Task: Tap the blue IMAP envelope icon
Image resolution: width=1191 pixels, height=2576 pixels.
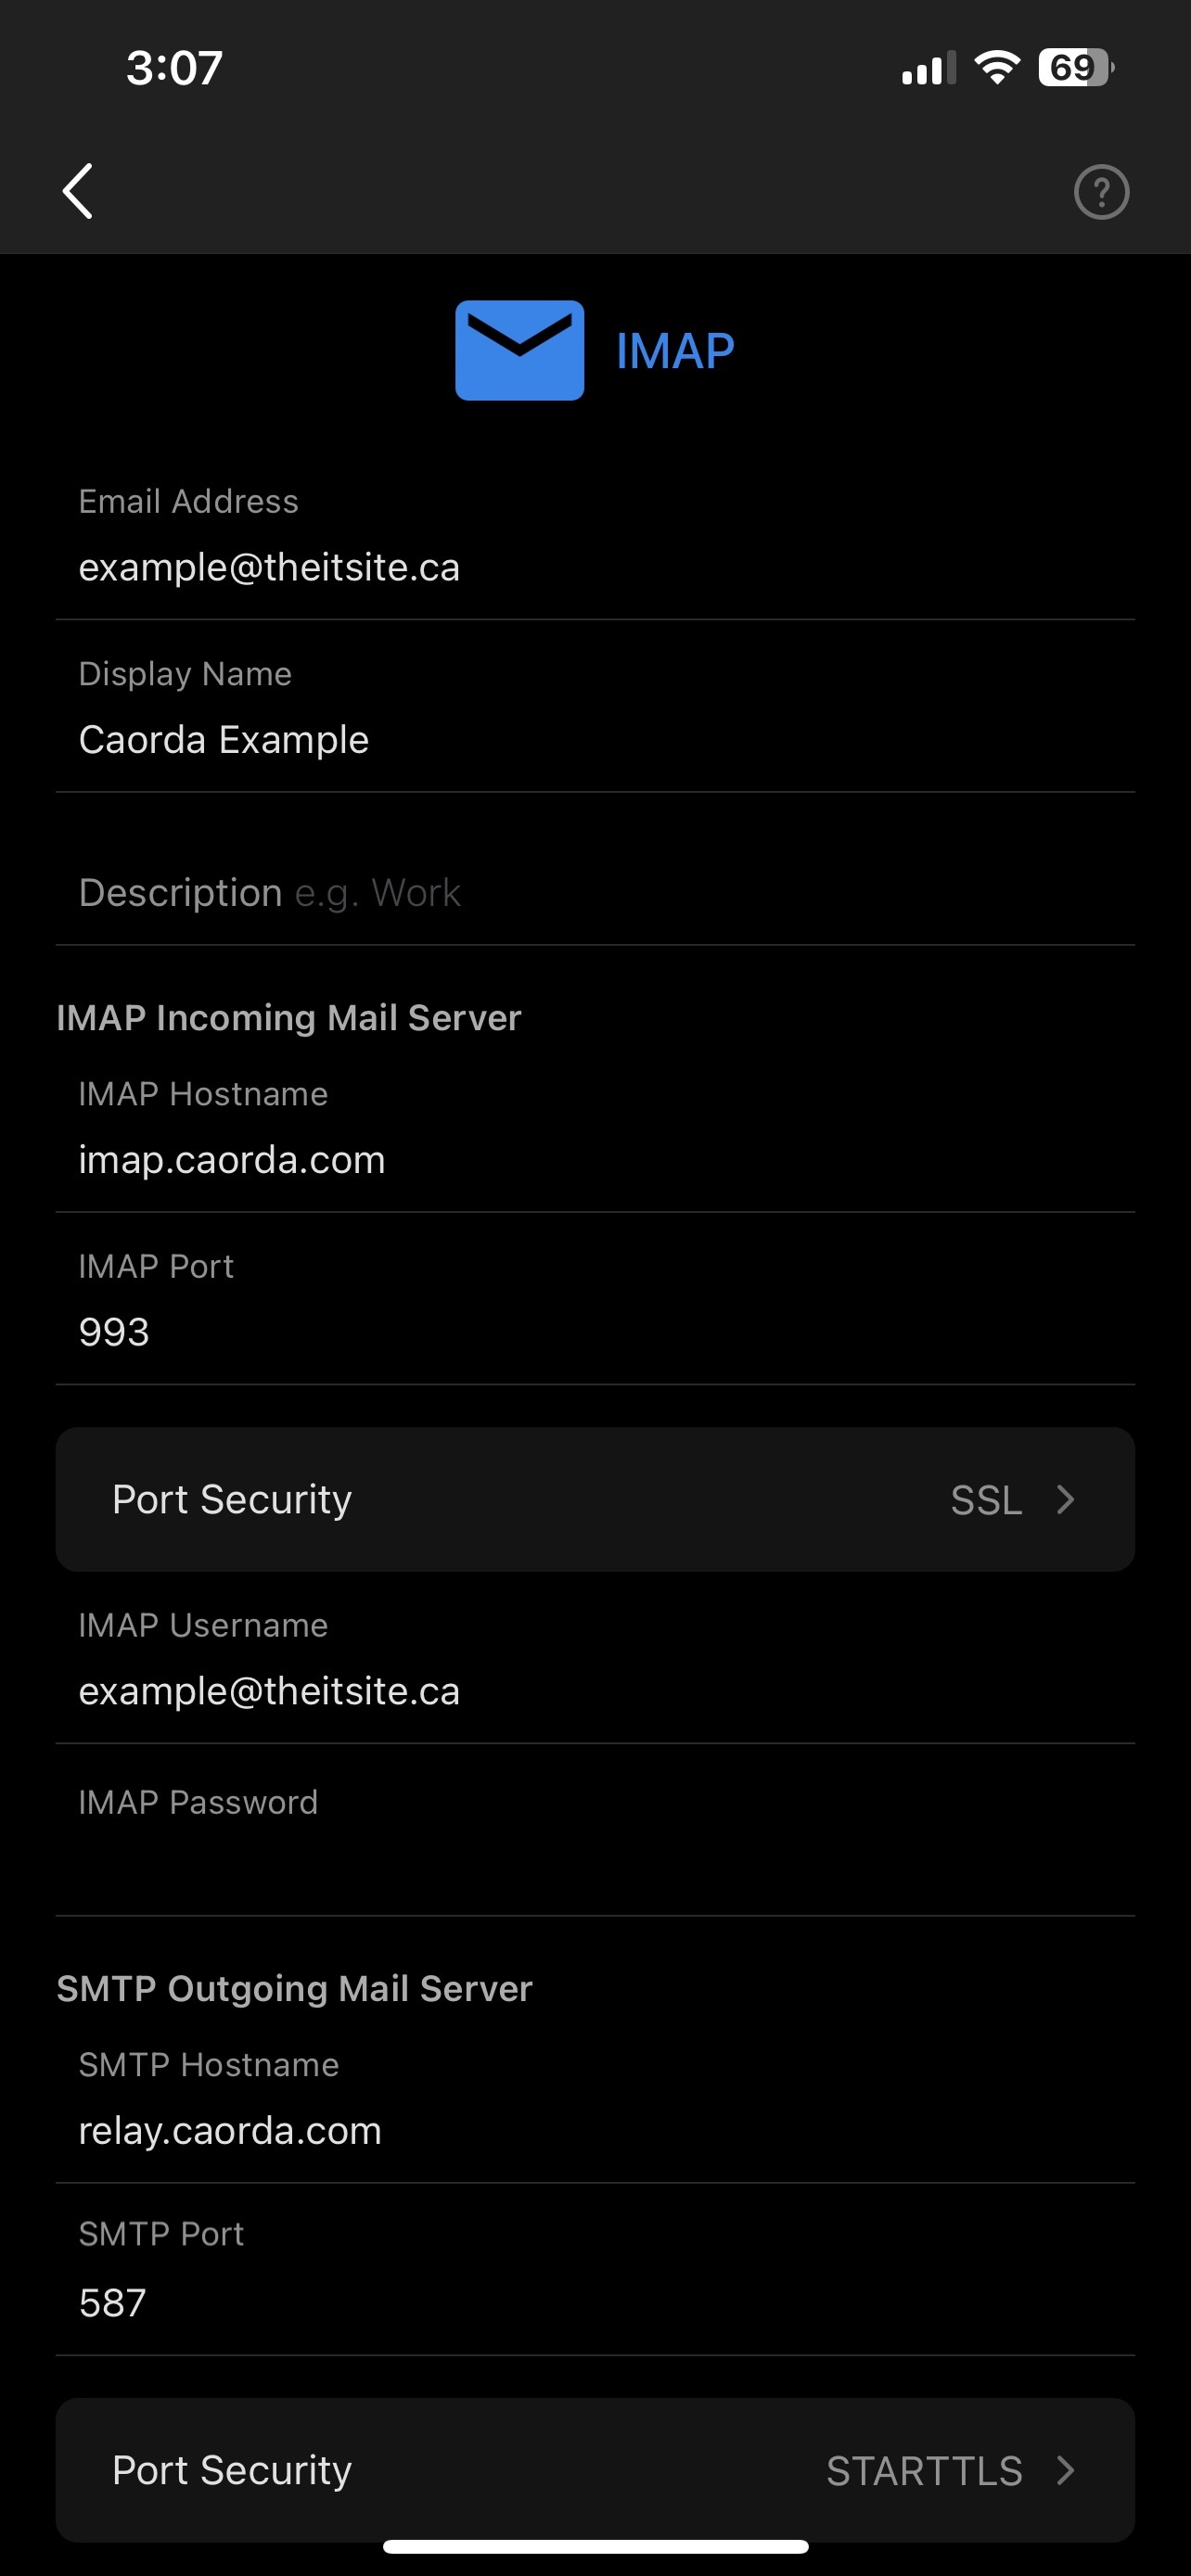Action: pyautogui.click(x=519, y=350)
